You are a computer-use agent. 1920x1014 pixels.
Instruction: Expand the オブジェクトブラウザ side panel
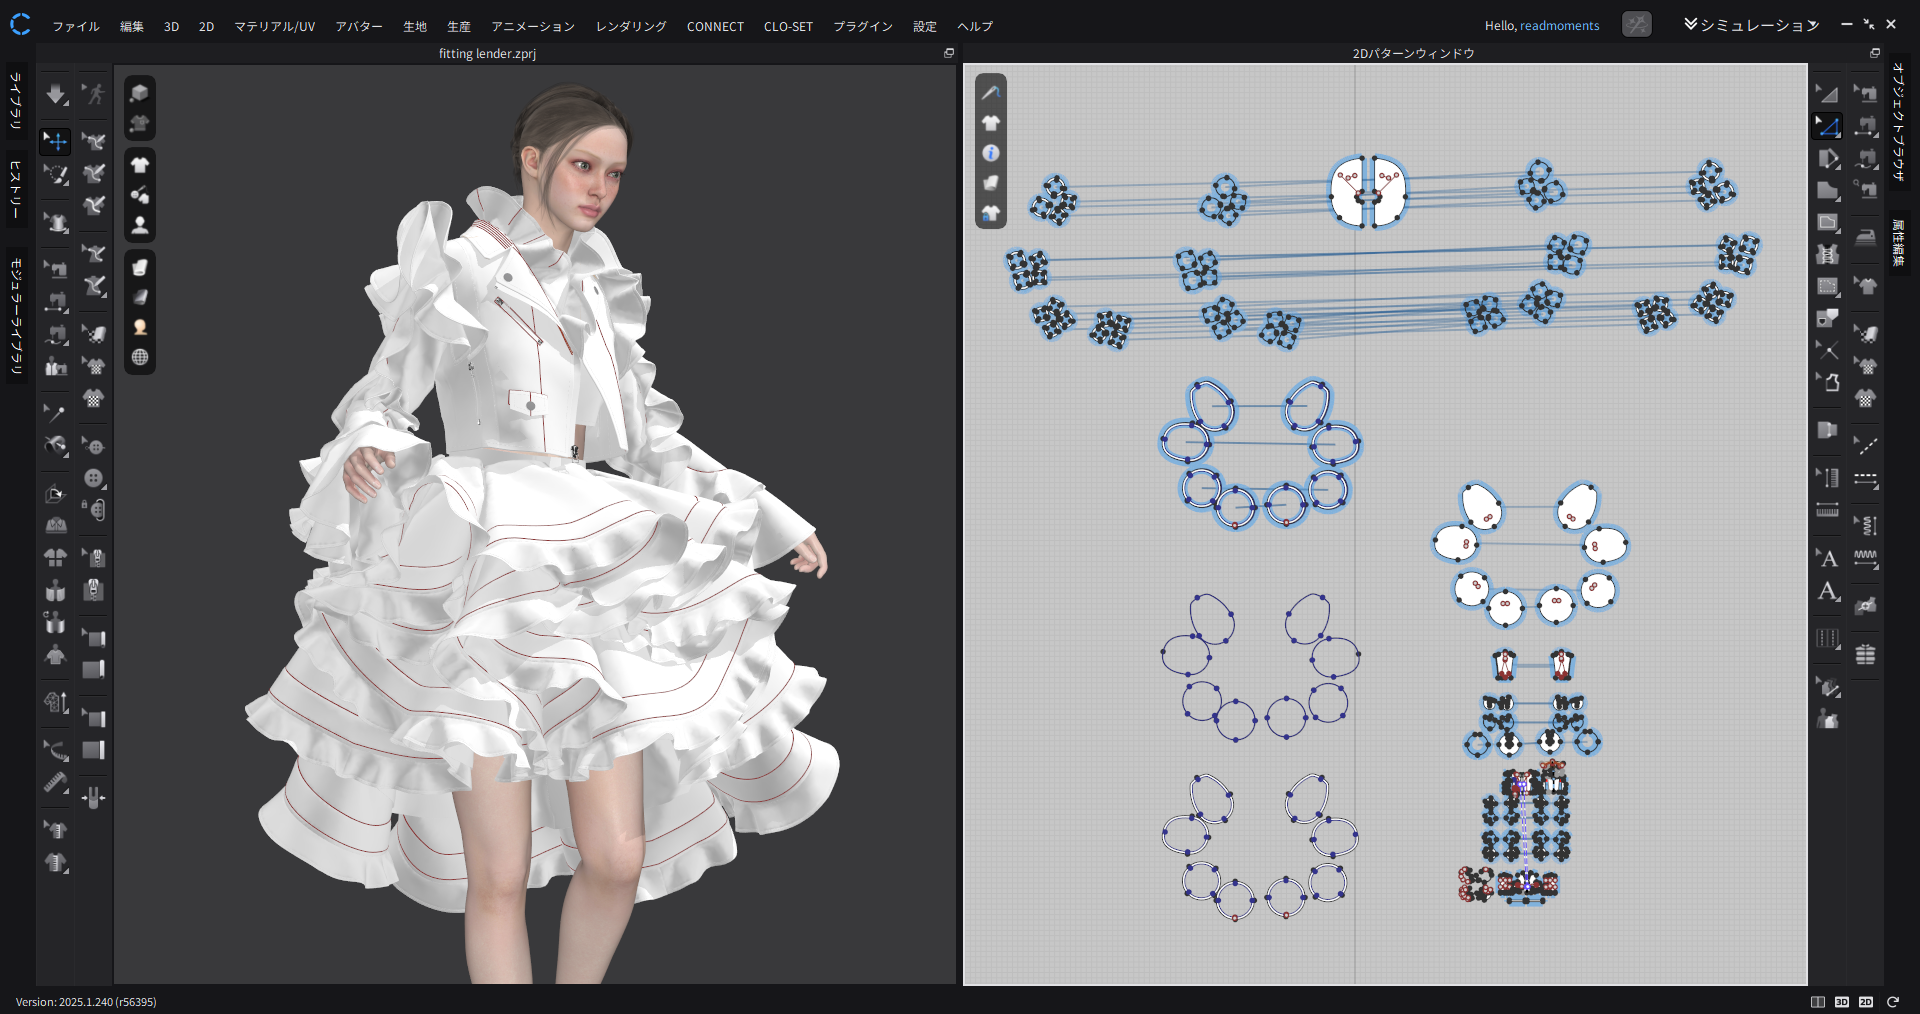coord(1898,120)
